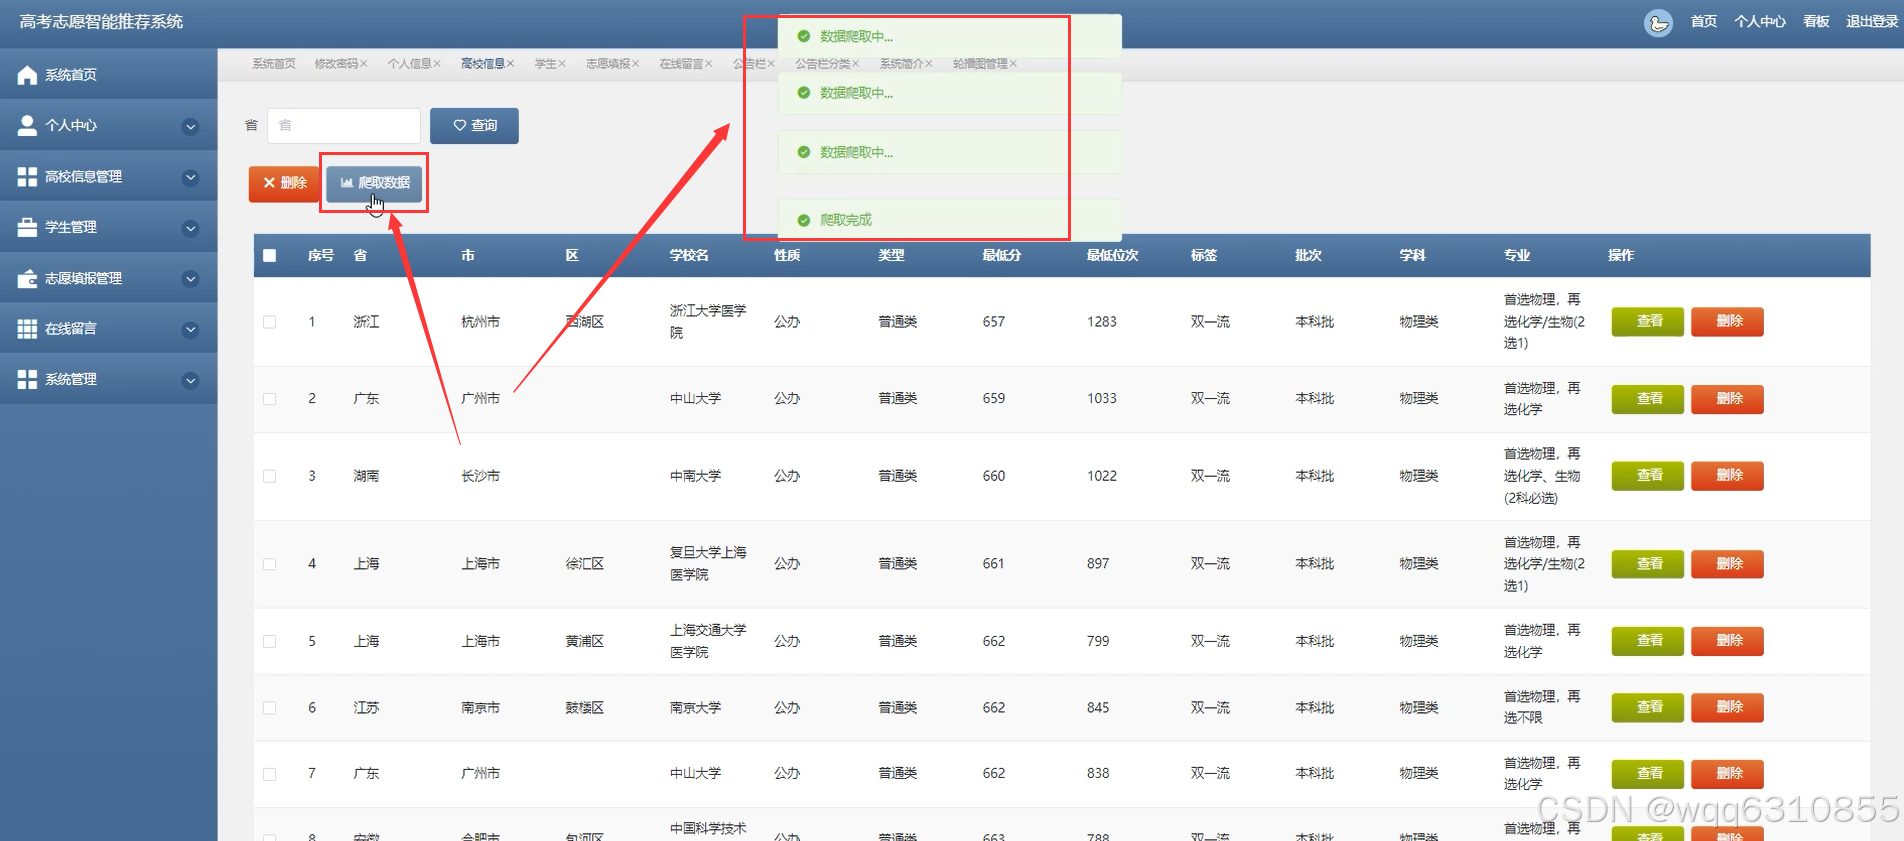Click 查看 for 浙江大学医学院 row
1904x841 pixels.
click(1648, 322)
